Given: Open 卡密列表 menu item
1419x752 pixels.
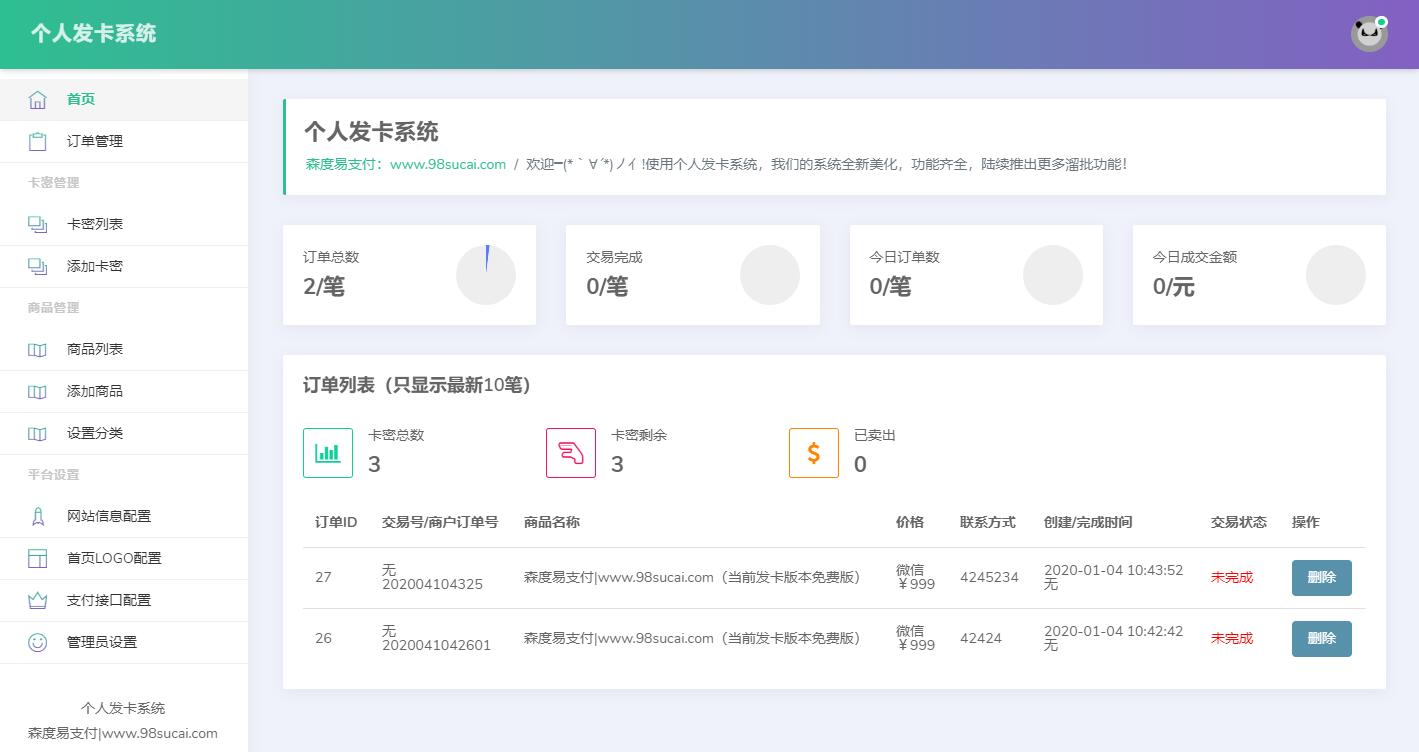Looking at the screenshot, I should coord(124,224).
